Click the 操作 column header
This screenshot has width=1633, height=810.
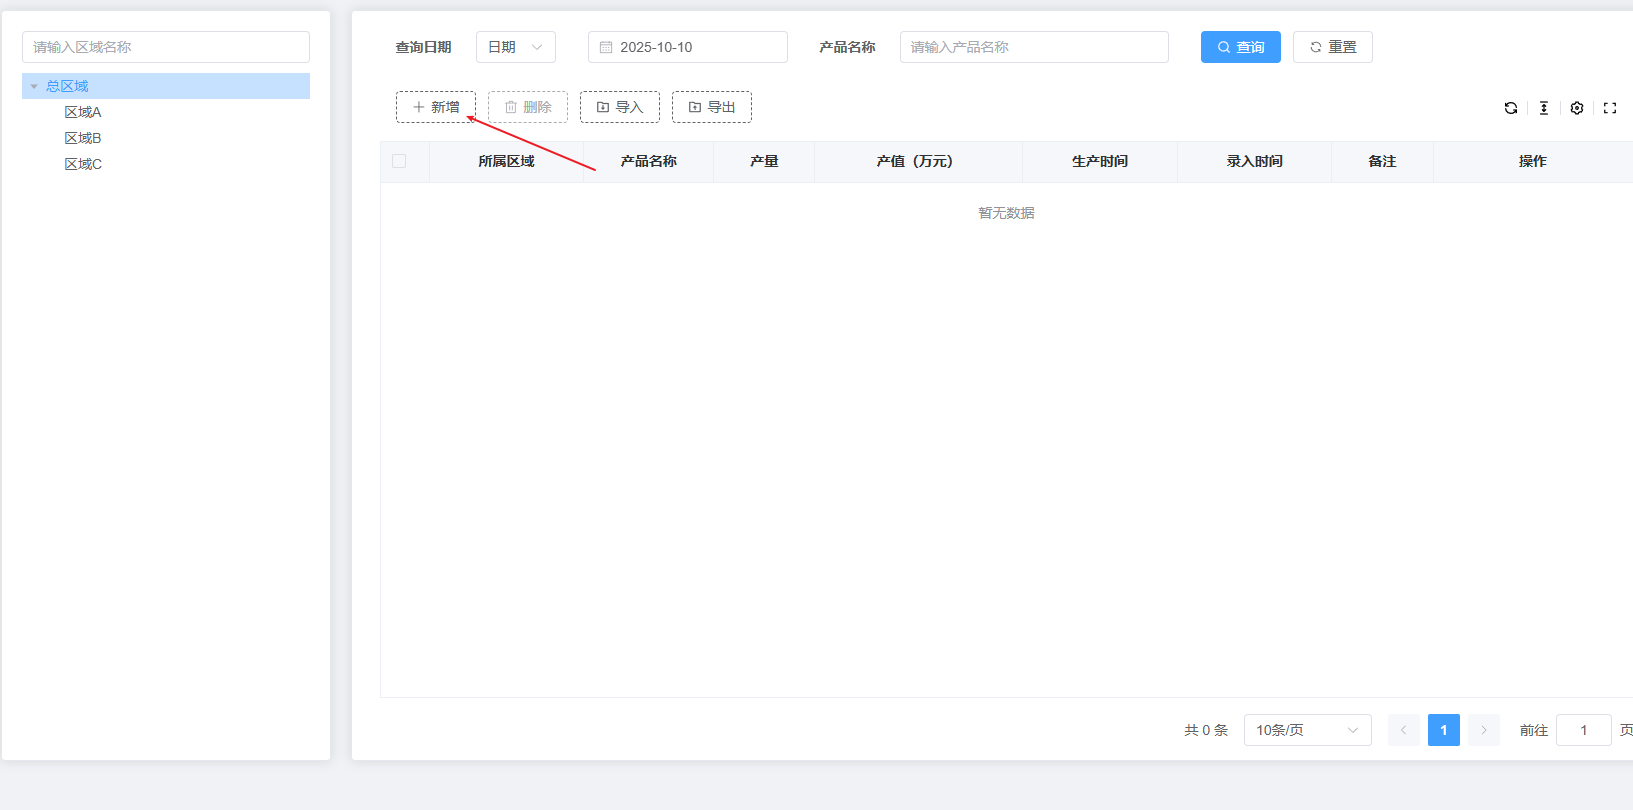pyautogui.click(x=1533, y=161)
